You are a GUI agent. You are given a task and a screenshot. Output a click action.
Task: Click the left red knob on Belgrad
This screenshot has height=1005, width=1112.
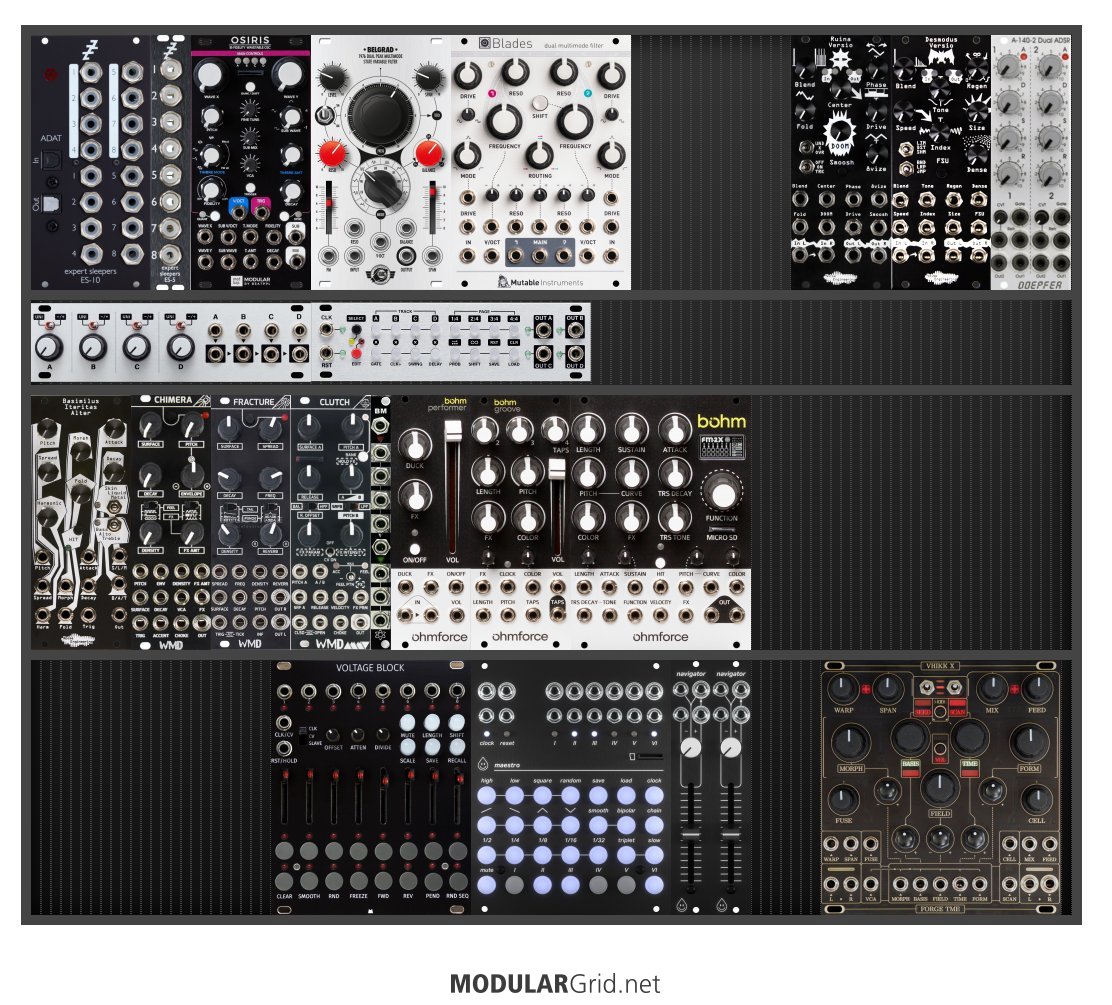(332, 153)
